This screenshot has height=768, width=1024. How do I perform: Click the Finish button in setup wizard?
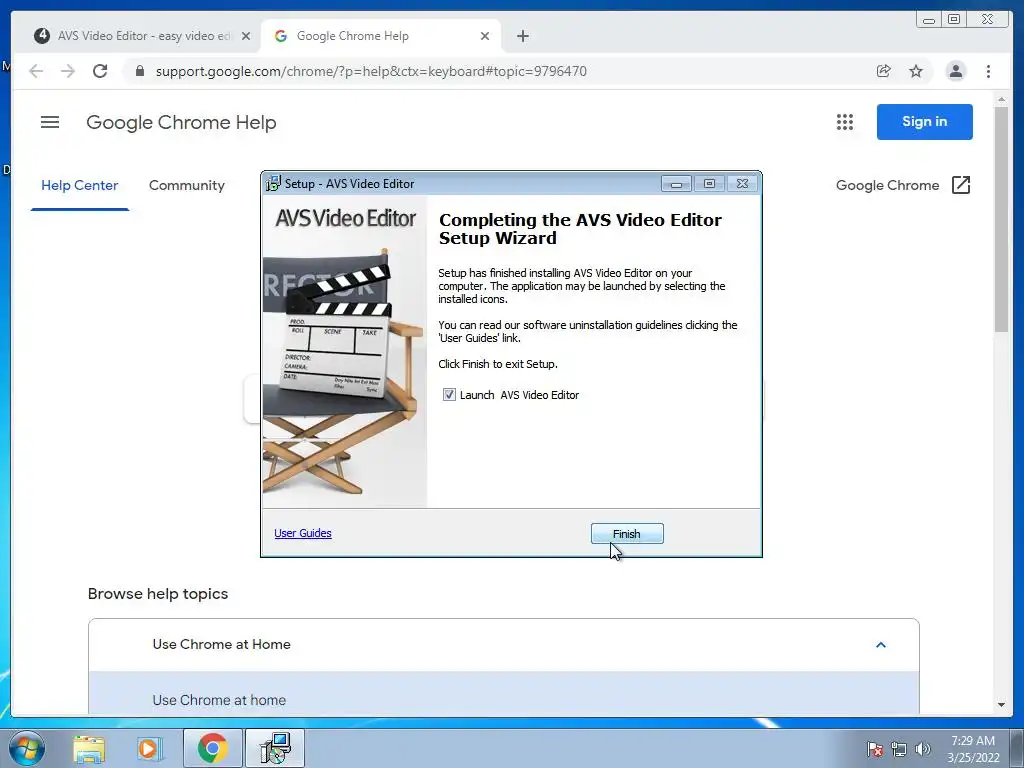click(627, 534)
